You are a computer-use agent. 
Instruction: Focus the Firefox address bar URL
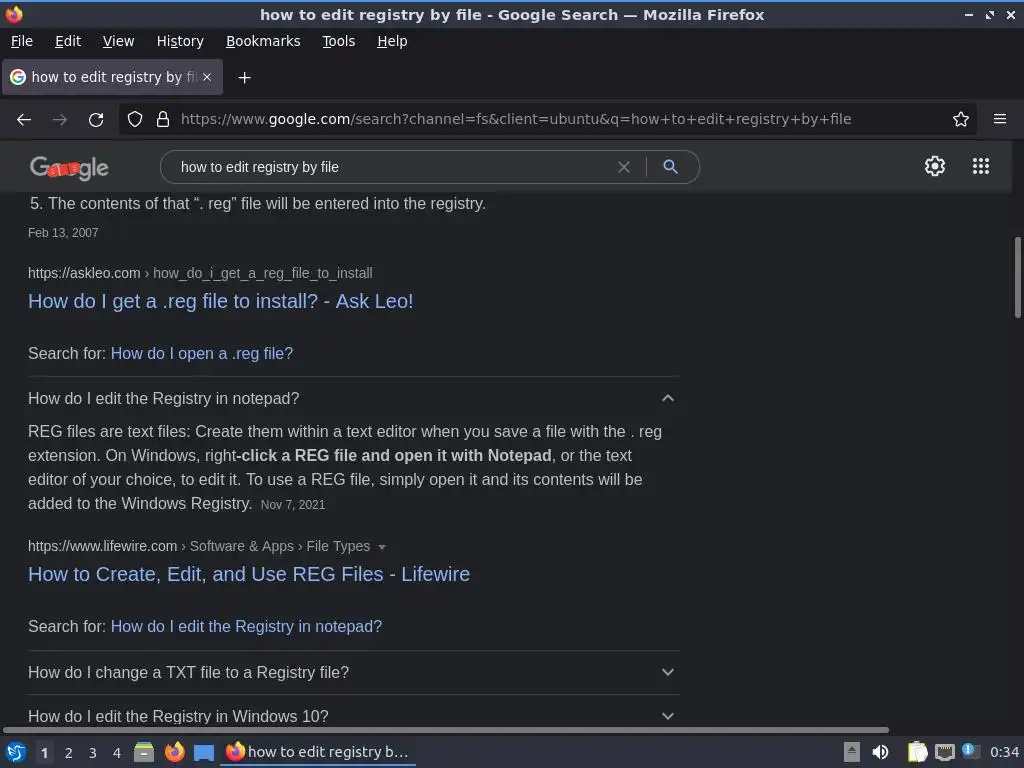pyautogui.click(x=516, y=119)
